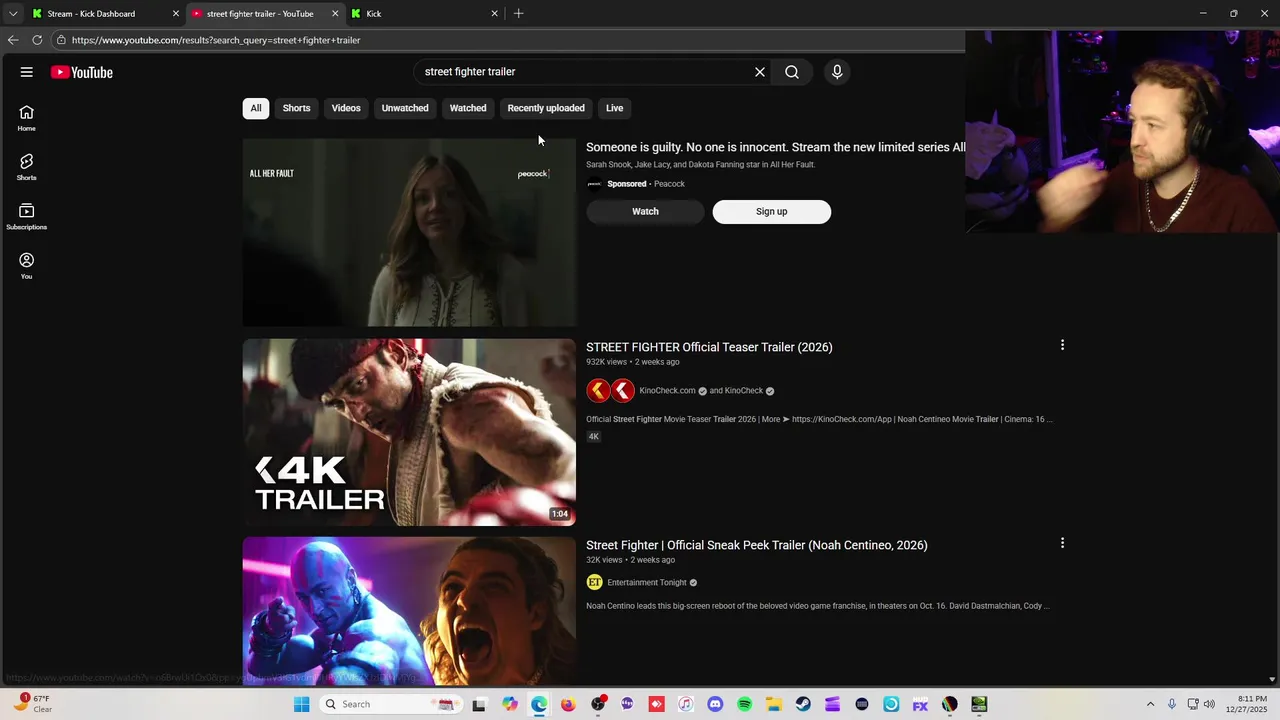The image size is (1280, 720).
Task: Select the All filter chip
Action: (x=256, y=108)
